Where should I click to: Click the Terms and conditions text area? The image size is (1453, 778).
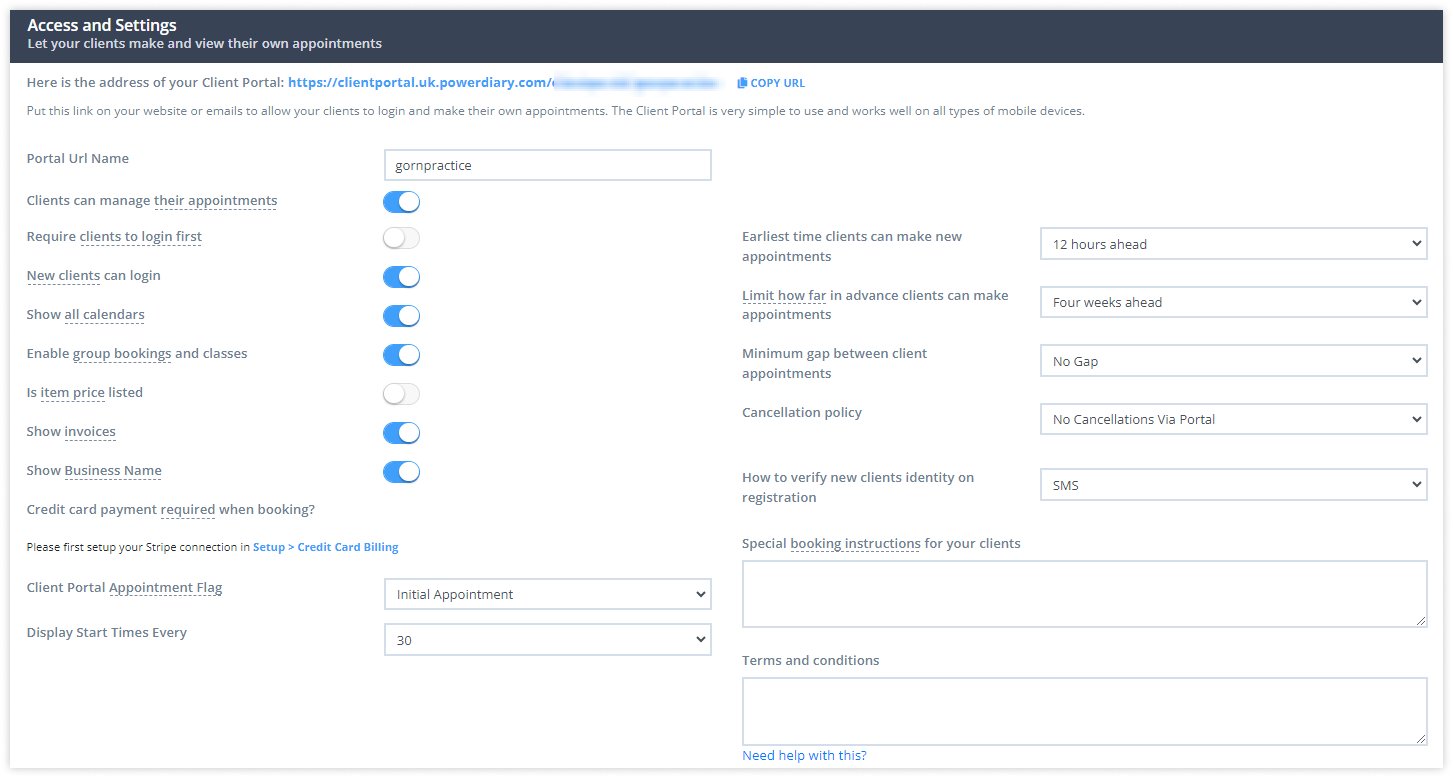click(x=1084, y=711)
